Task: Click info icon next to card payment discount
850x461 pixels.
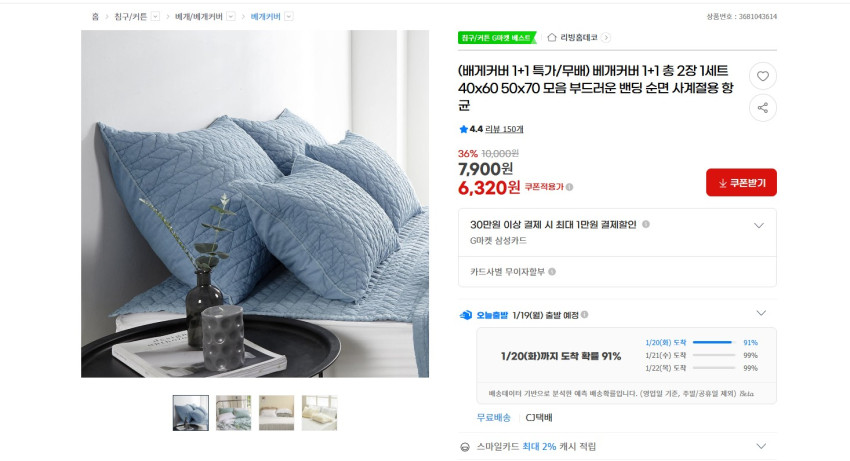Action: [x=646, y=224]
